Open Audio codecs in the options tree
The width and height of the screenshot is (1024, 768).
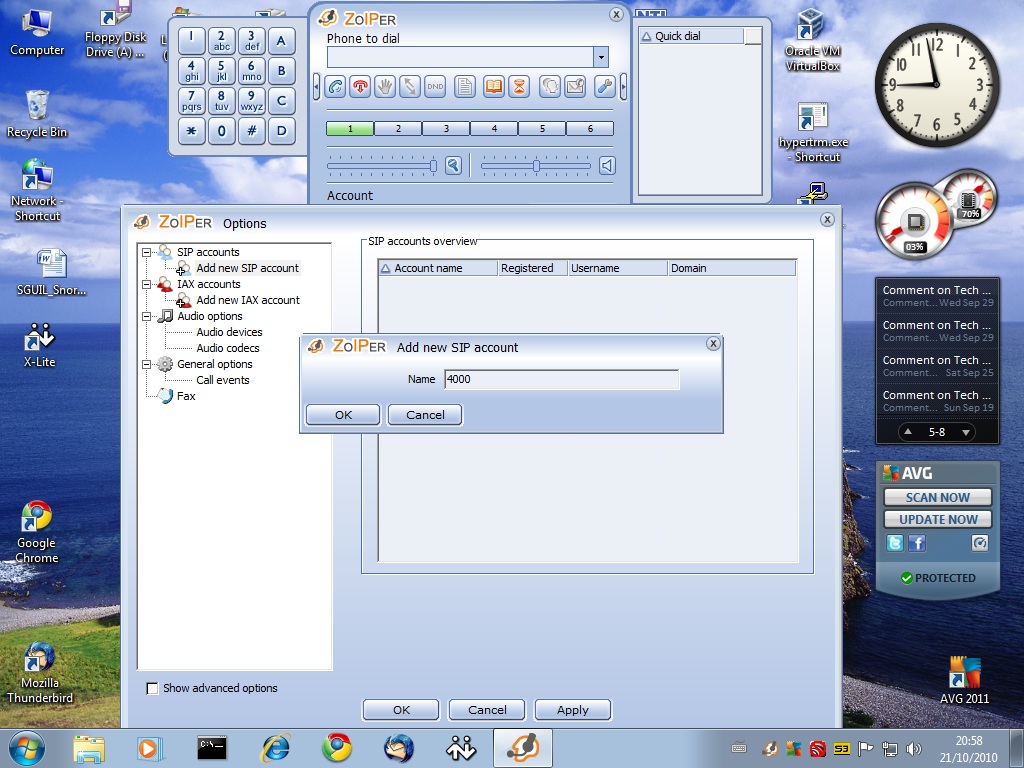(228, 348)
